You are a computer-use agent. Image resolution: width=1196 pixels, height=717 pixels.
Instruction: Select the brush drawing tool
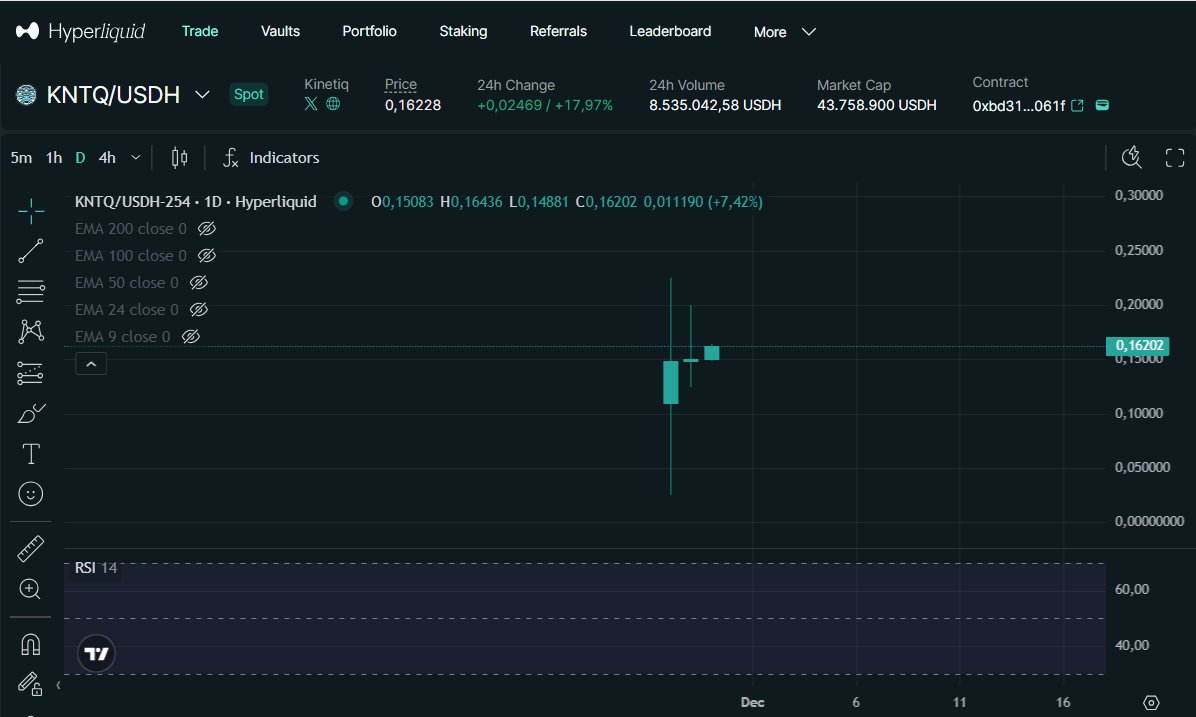click(x=31, y=413)
